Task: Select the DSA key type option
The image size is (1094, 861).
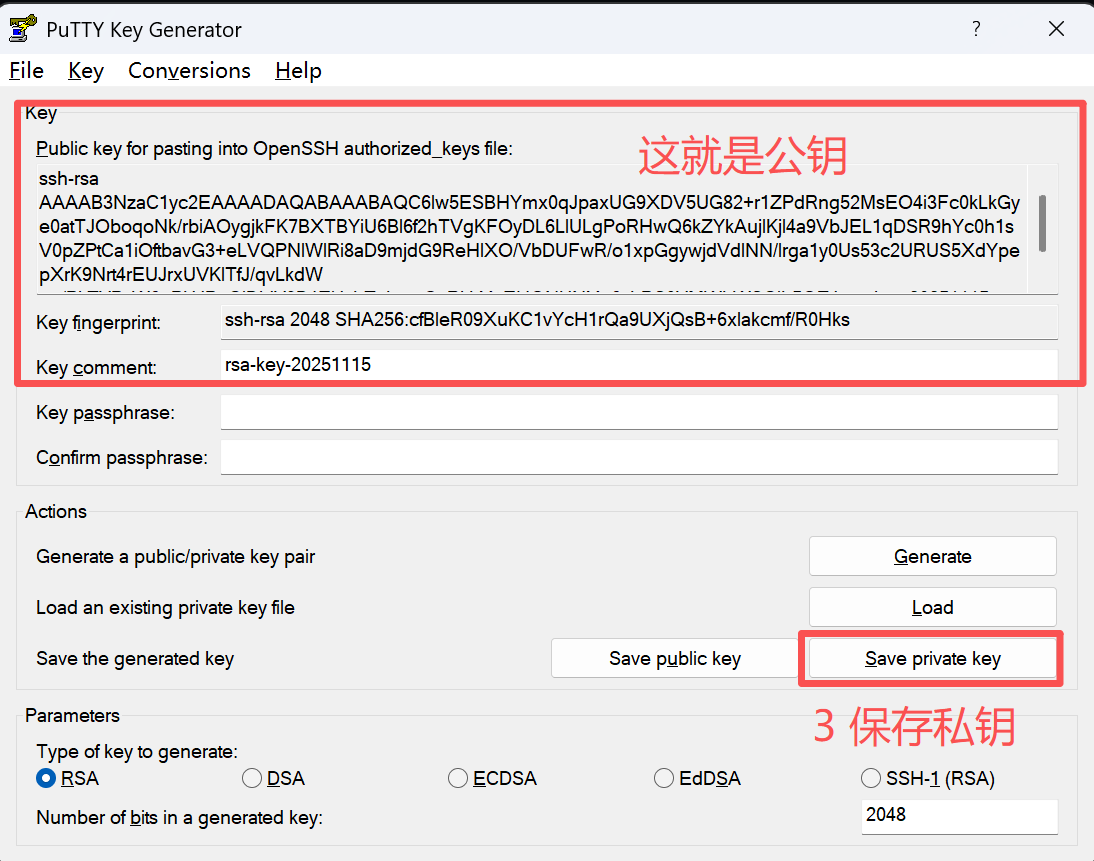Action: point(252,778)
